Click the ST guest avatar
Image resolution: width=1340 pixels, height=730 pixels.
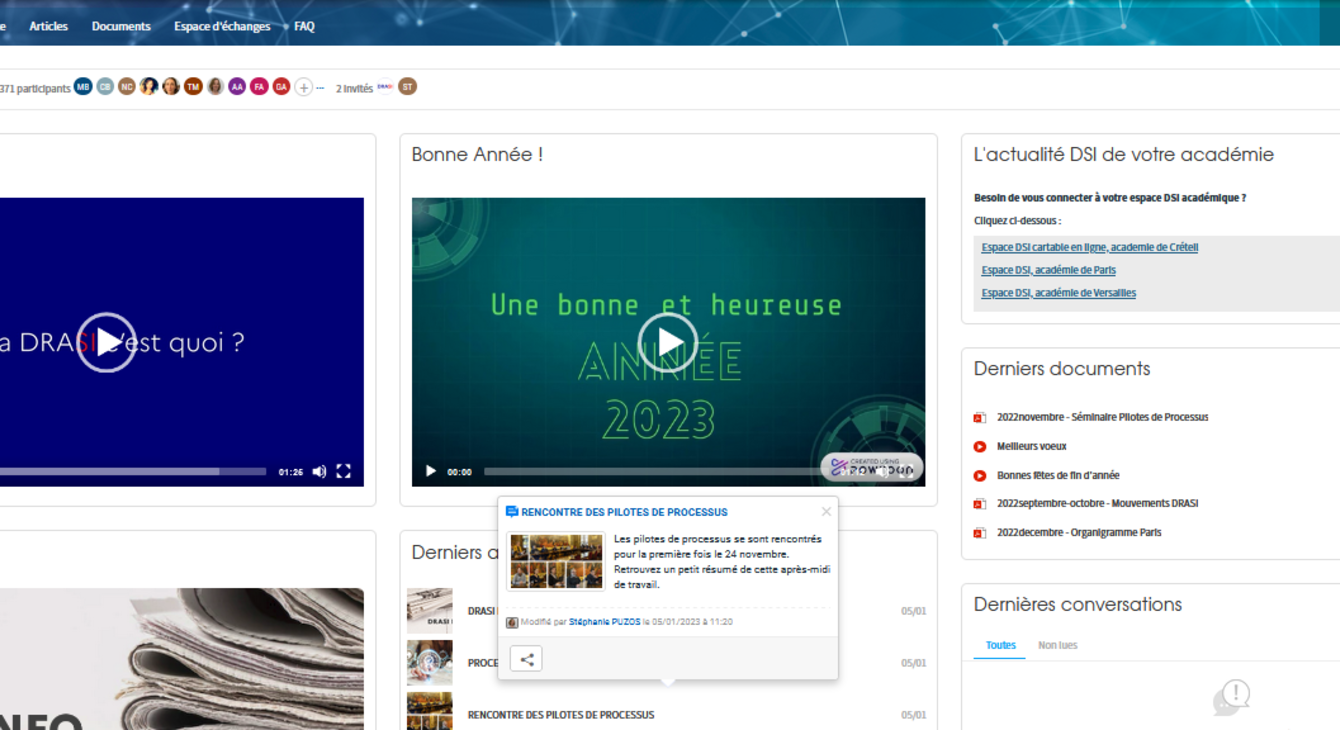click(407, 87)
